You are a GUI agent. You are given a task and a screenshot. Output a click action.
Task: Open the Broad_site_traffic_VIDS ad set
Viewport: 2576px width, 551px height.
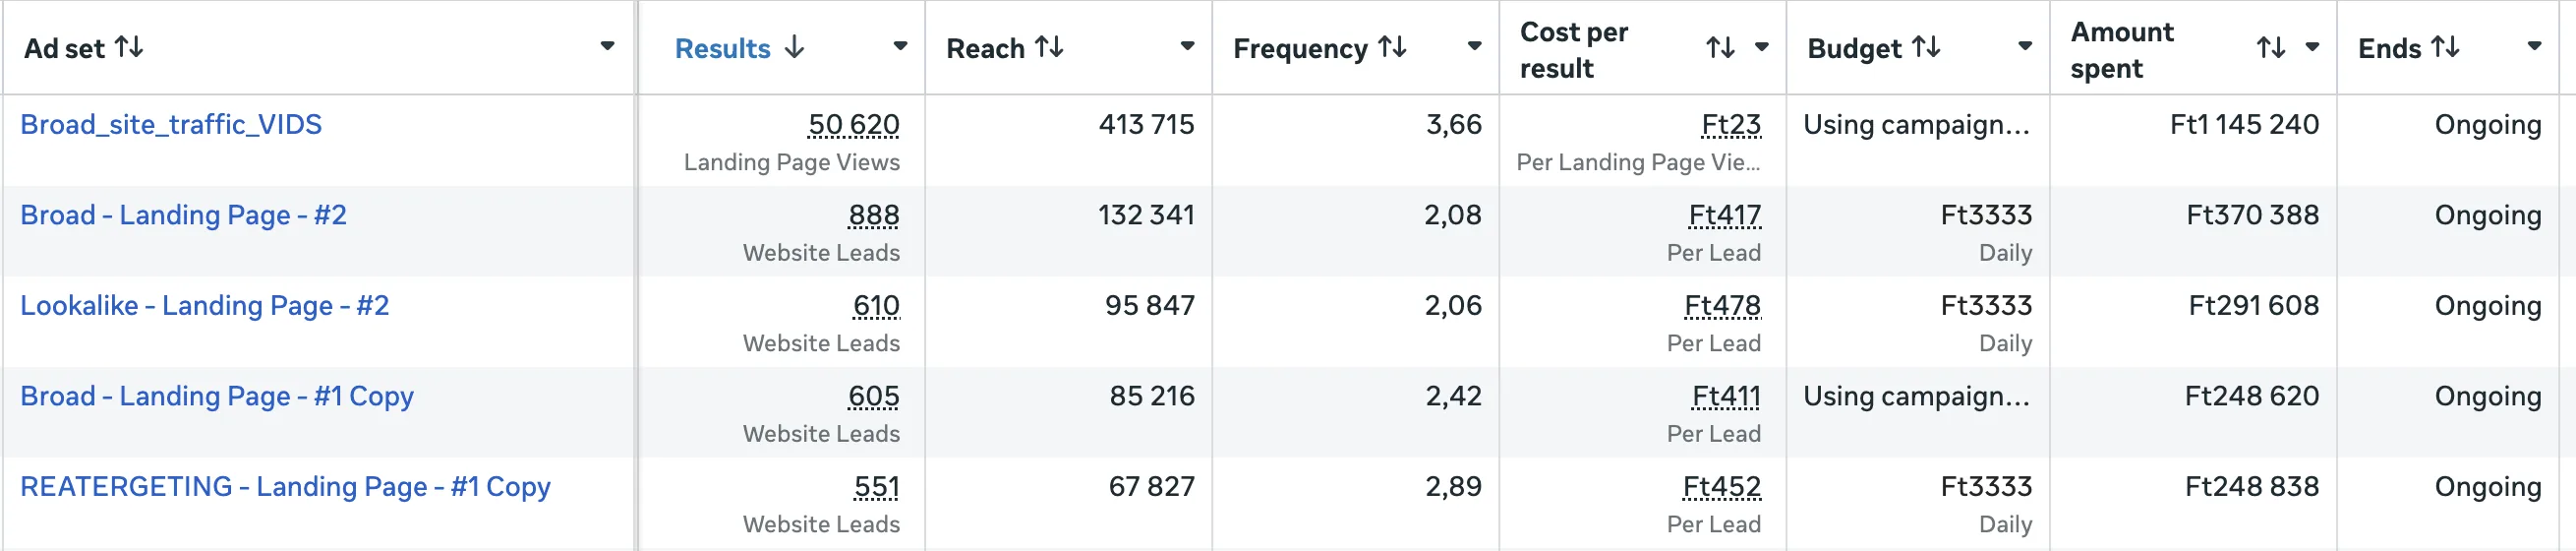(x=171, y=125)
